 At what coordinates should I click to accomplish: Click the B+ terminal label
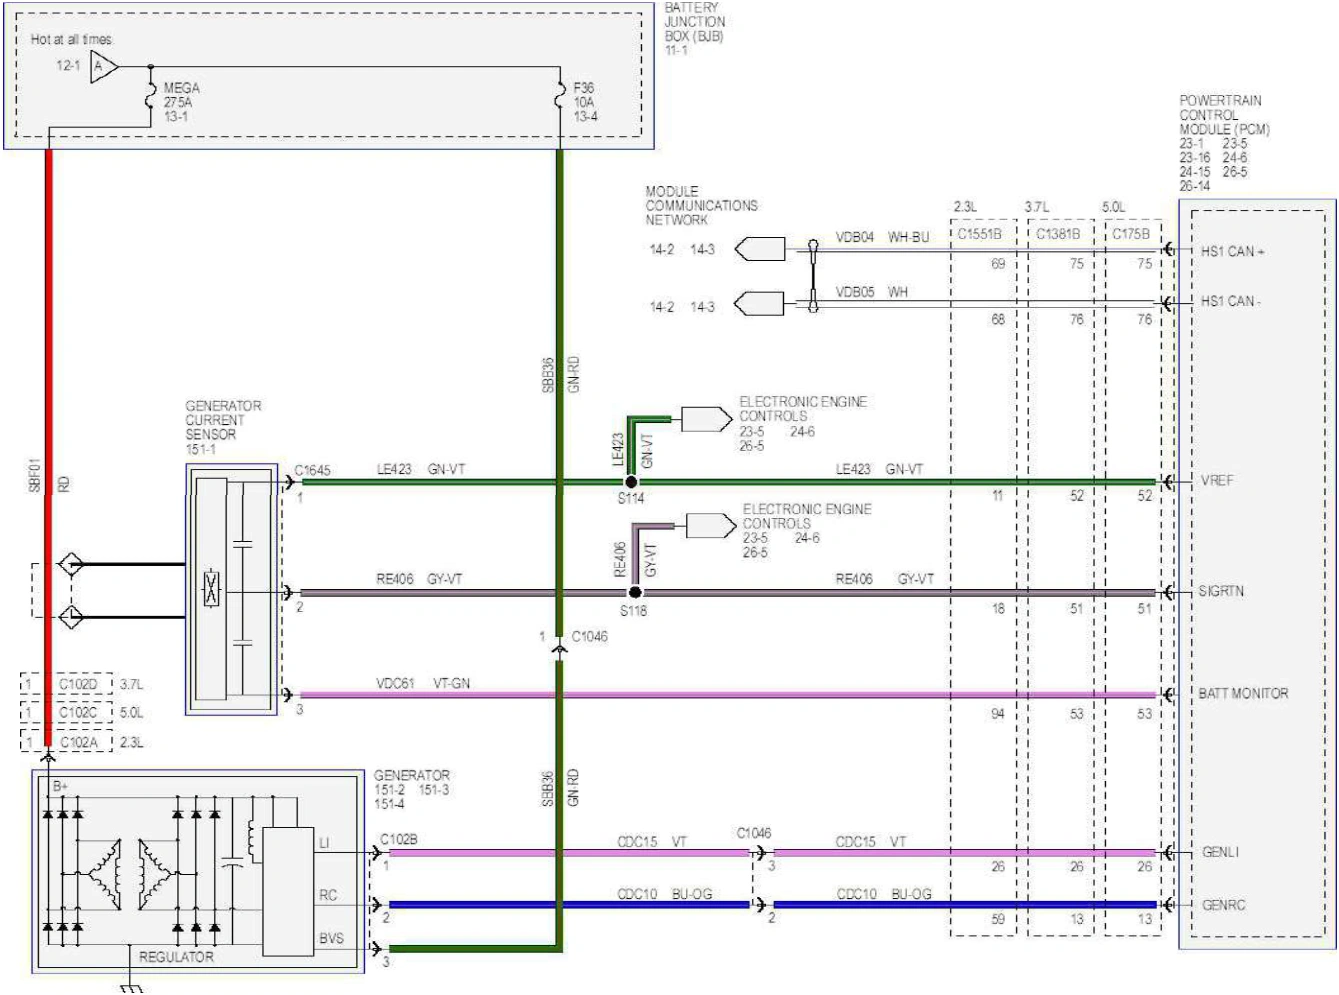click(60, 787)
